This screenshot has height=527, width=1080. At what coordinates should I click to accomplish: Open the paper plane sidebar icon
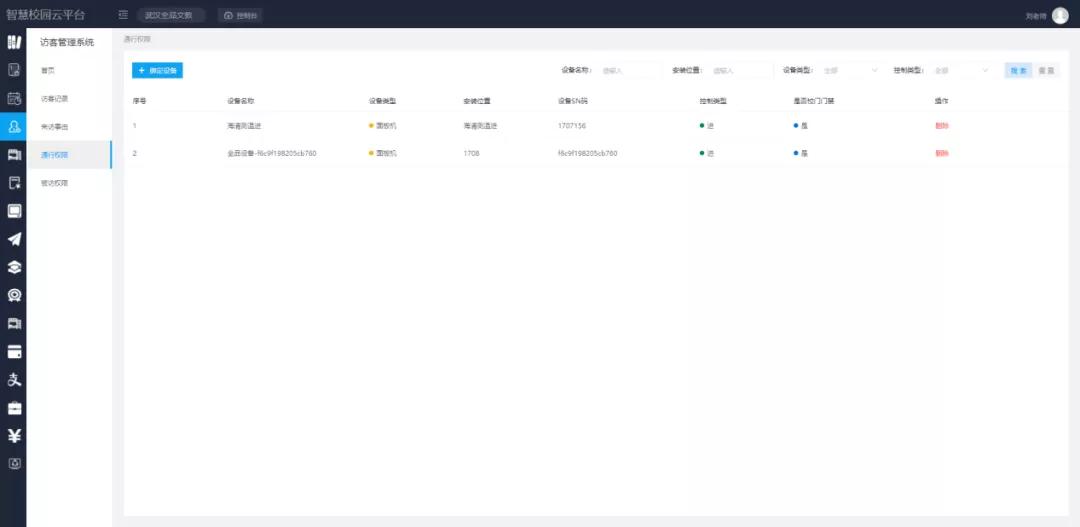[x=14, y=239]
